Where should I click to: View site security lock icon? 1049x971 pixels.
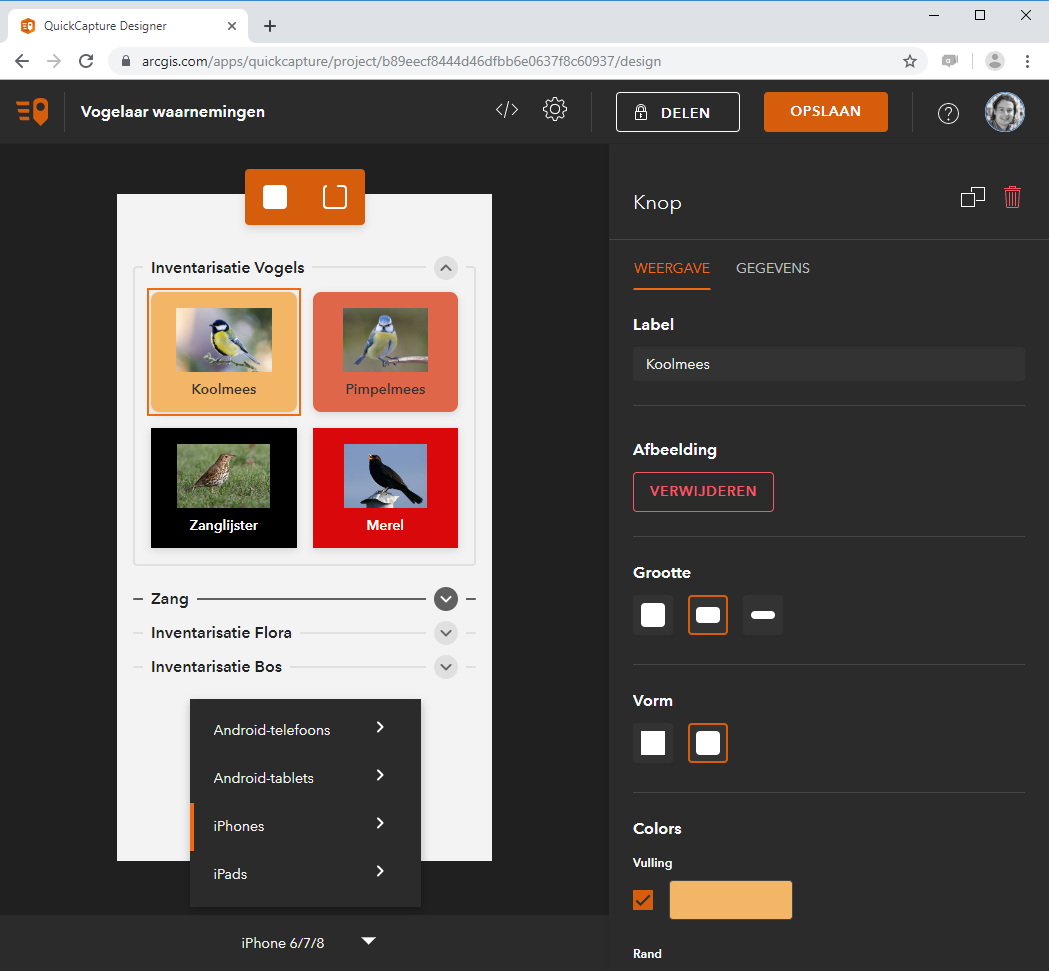pos(126,62)
